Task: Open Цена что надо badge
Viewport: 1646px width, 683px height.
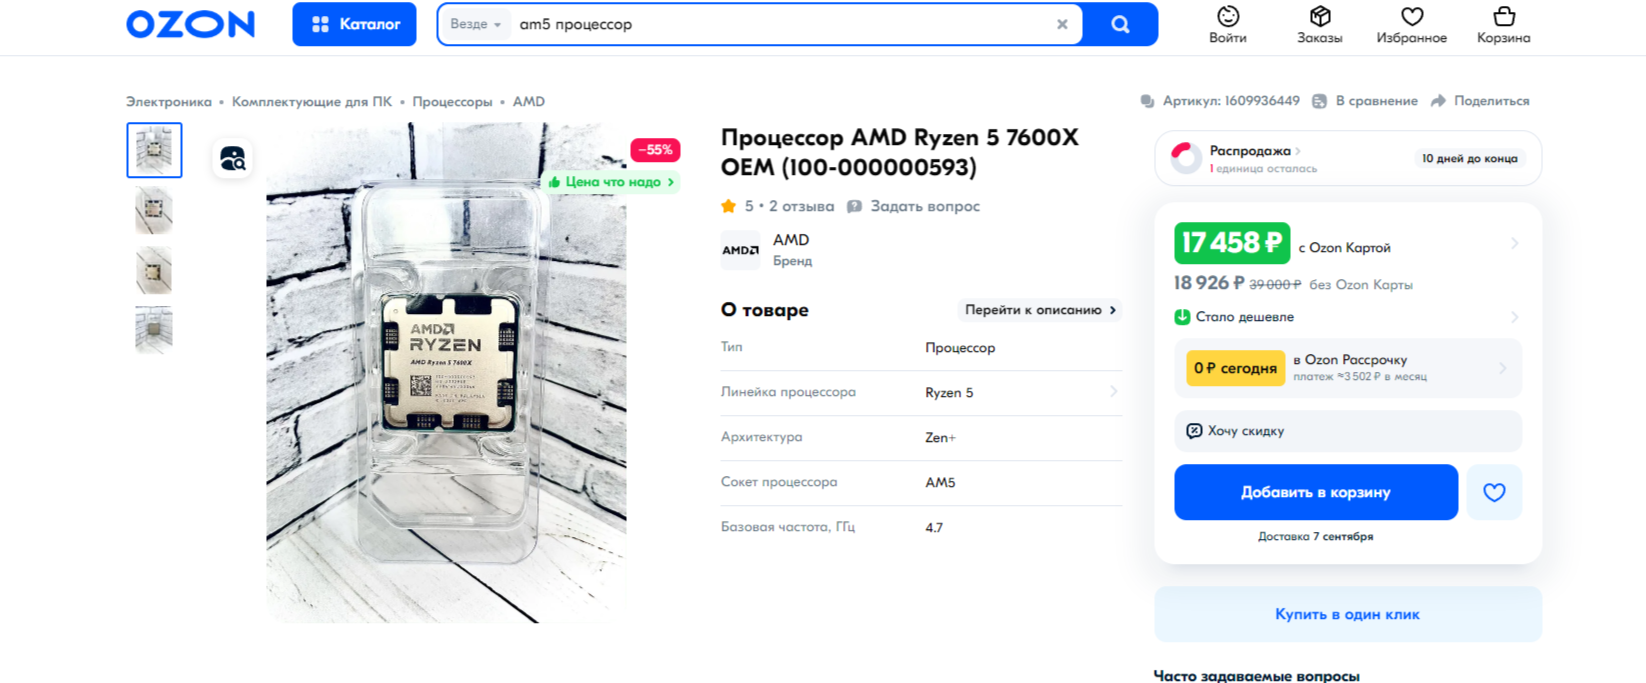Action: coord(611,182)
